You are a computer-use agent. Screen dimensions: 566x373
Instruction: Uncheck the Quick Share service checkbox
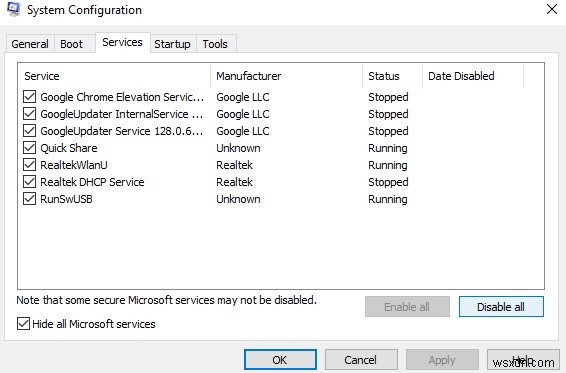[x=30, y=148]
